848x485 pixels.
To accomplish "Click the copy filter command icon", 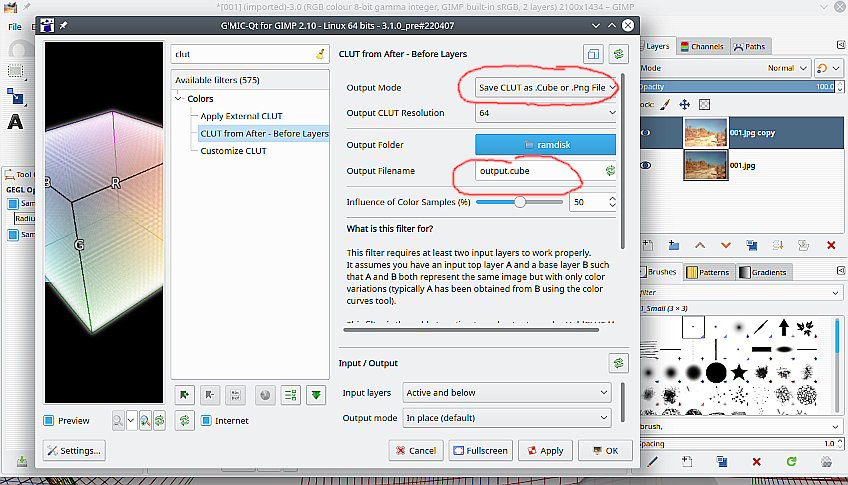I will pos(593,54).
